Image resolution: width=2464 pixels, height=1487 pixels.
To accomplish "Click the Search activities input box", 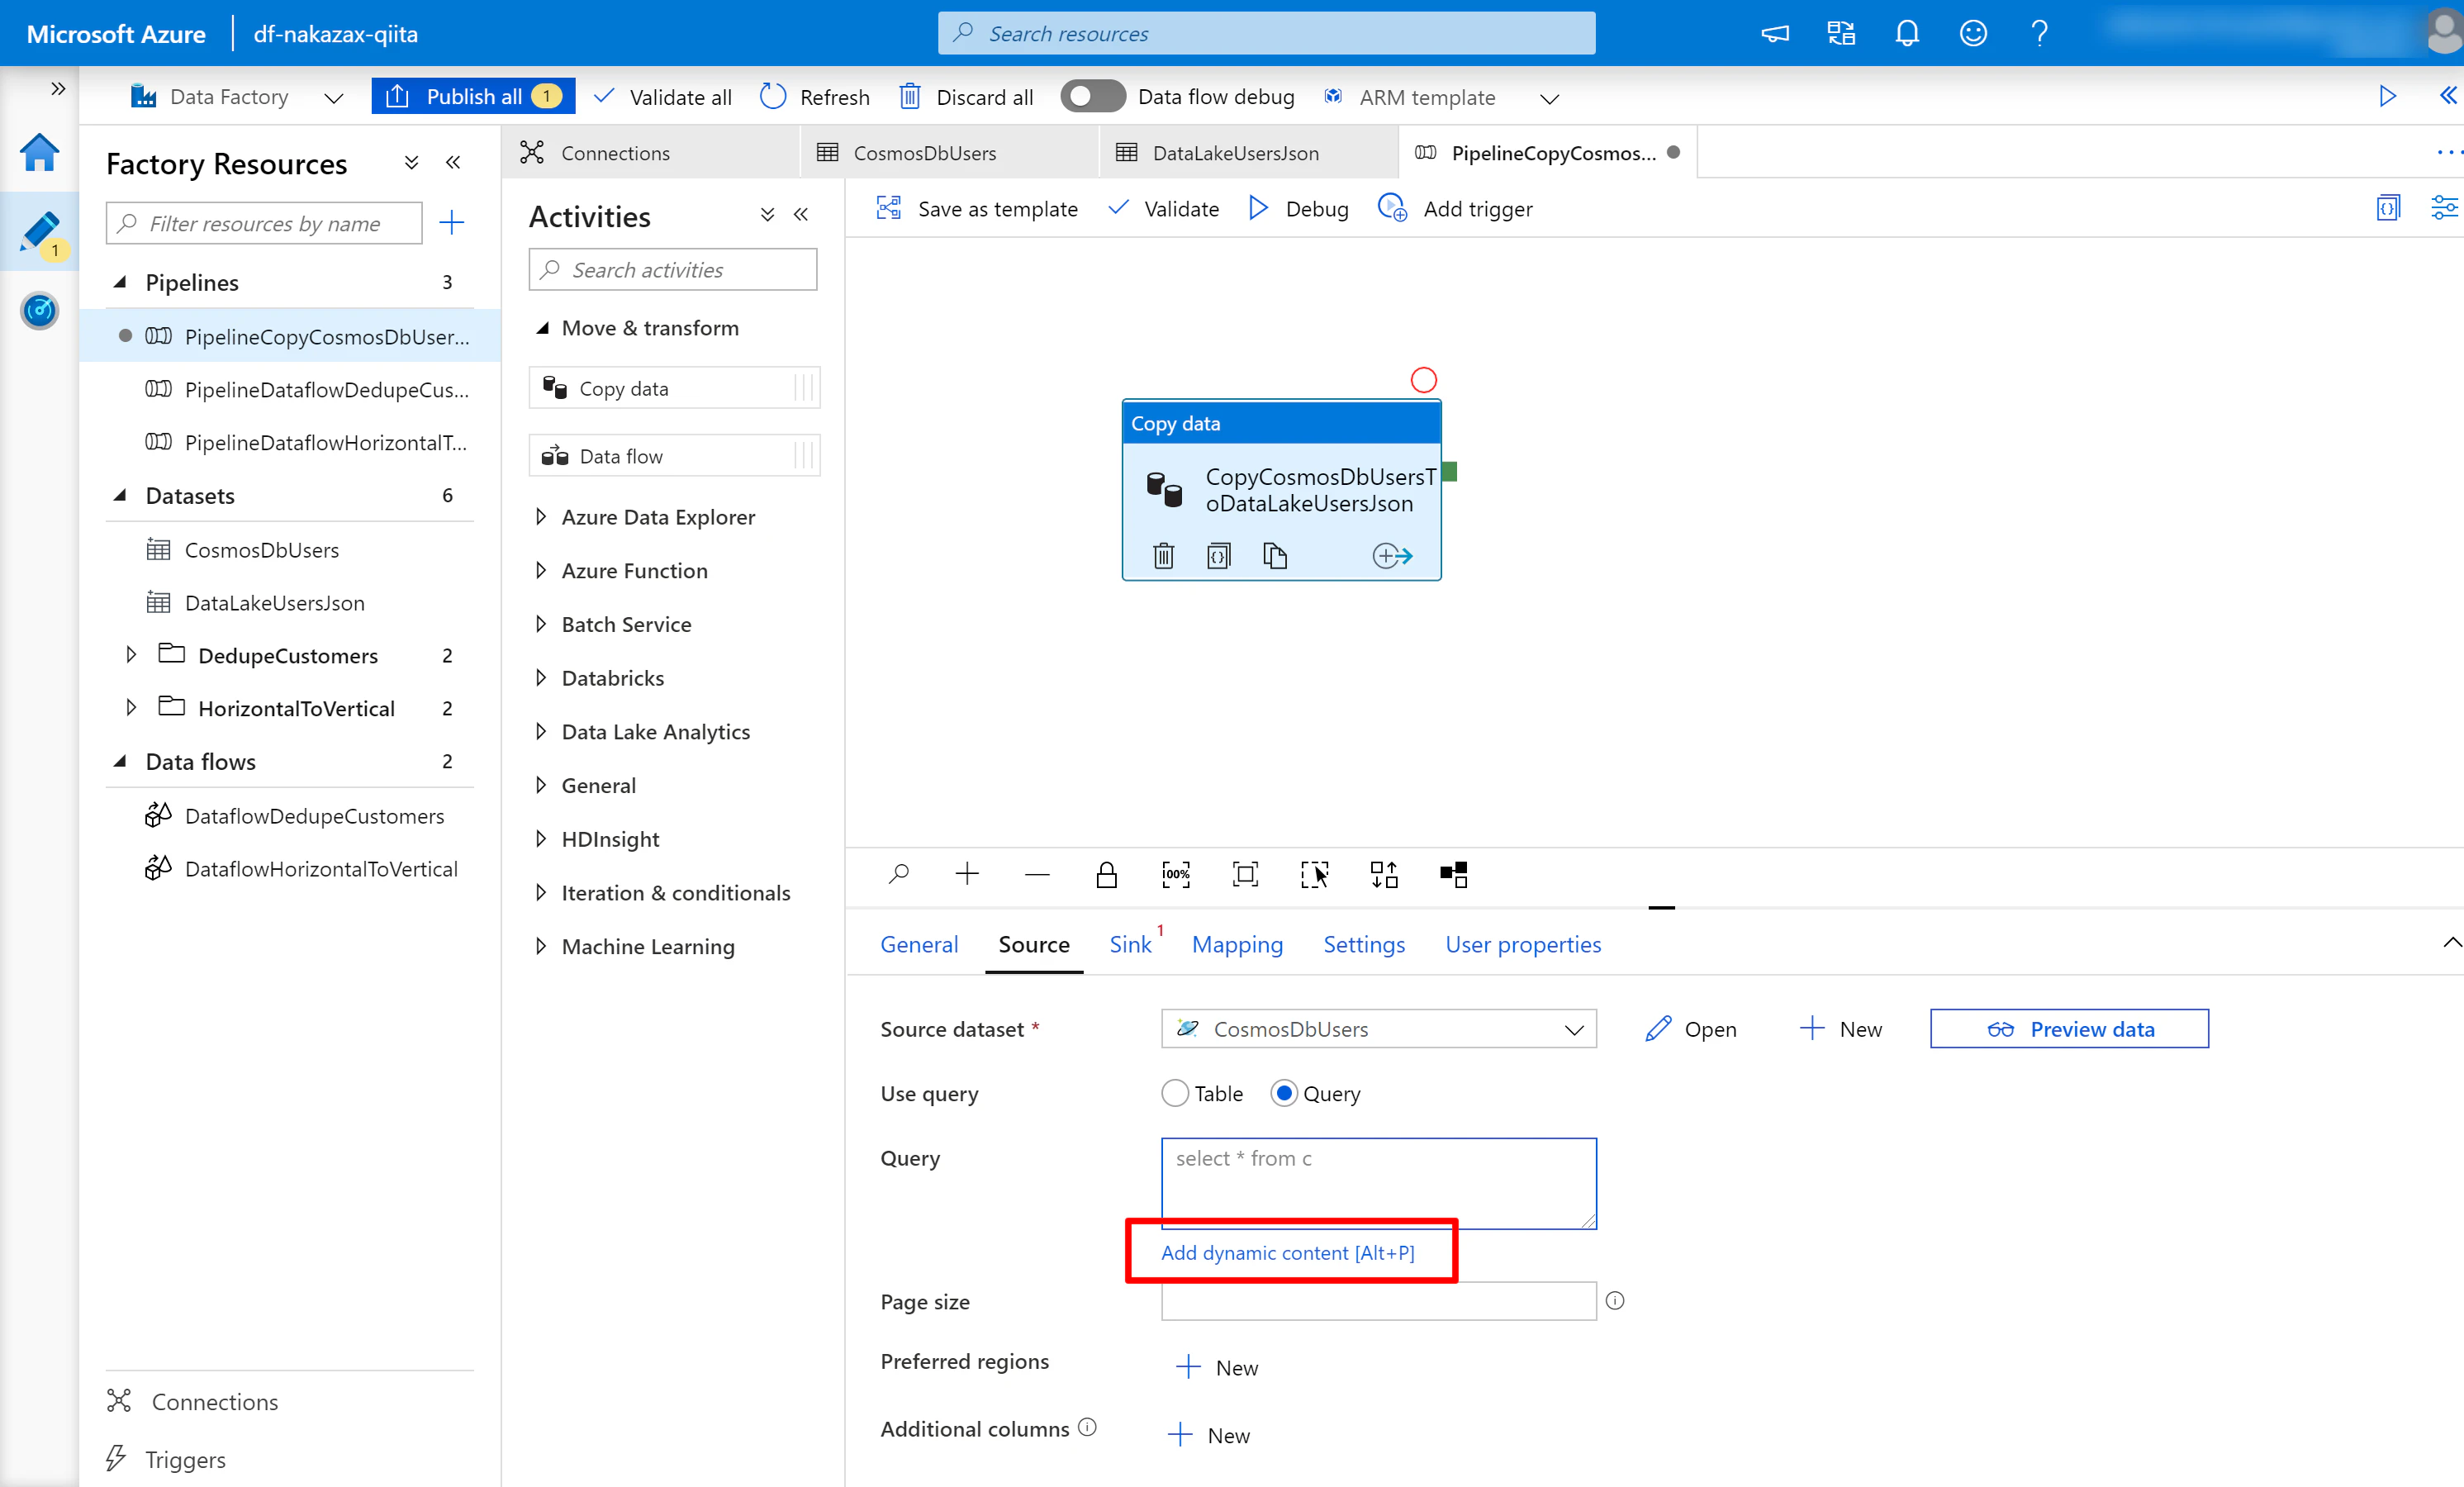I will point(673,270).
